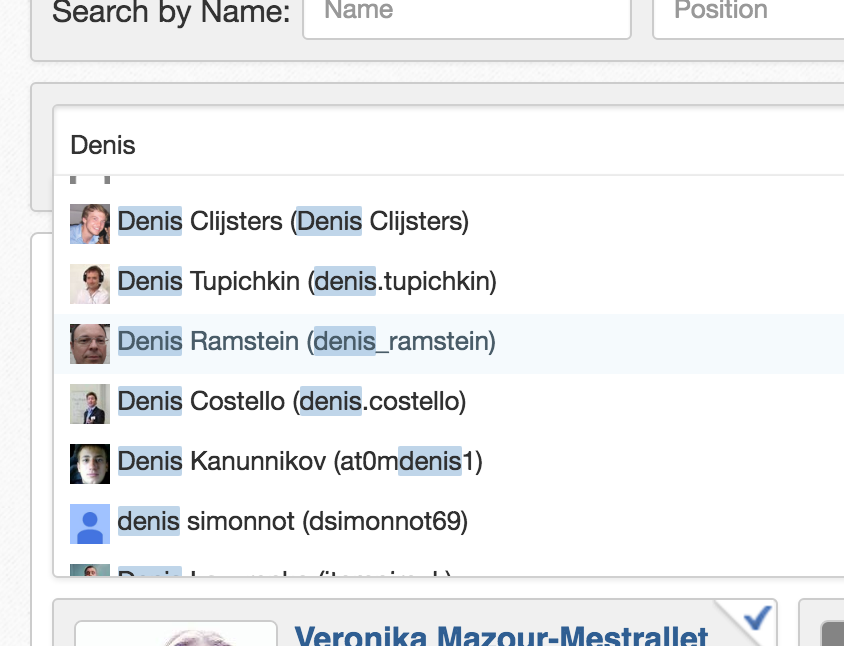
Task: Pick Denis Costello (denis.costello) entry
Action: pyautogui.click(x=449, y=404)
